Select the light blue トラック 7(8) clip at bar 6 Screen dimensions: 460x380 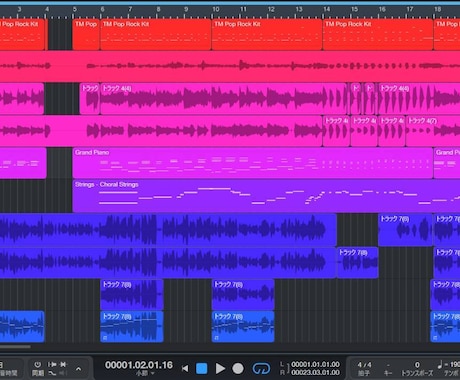pyautogui.click(x=132, y=327)
